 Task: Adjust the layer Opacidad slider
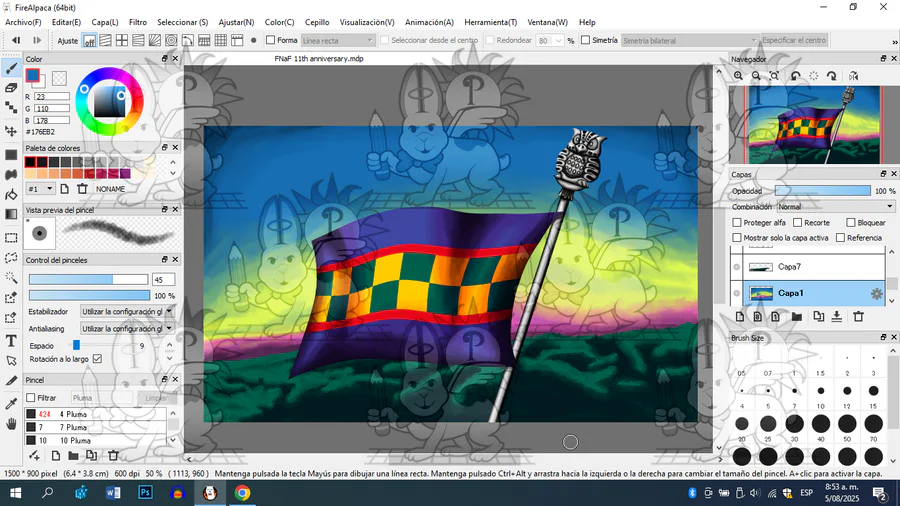coord(823,190)
